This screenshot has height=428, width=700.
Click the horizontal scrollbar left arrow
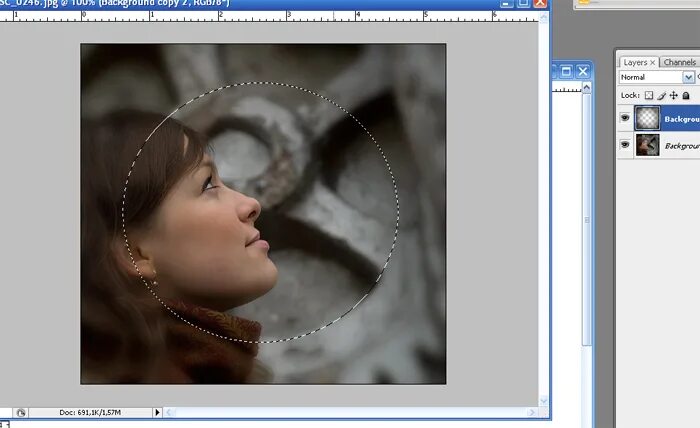169,413
